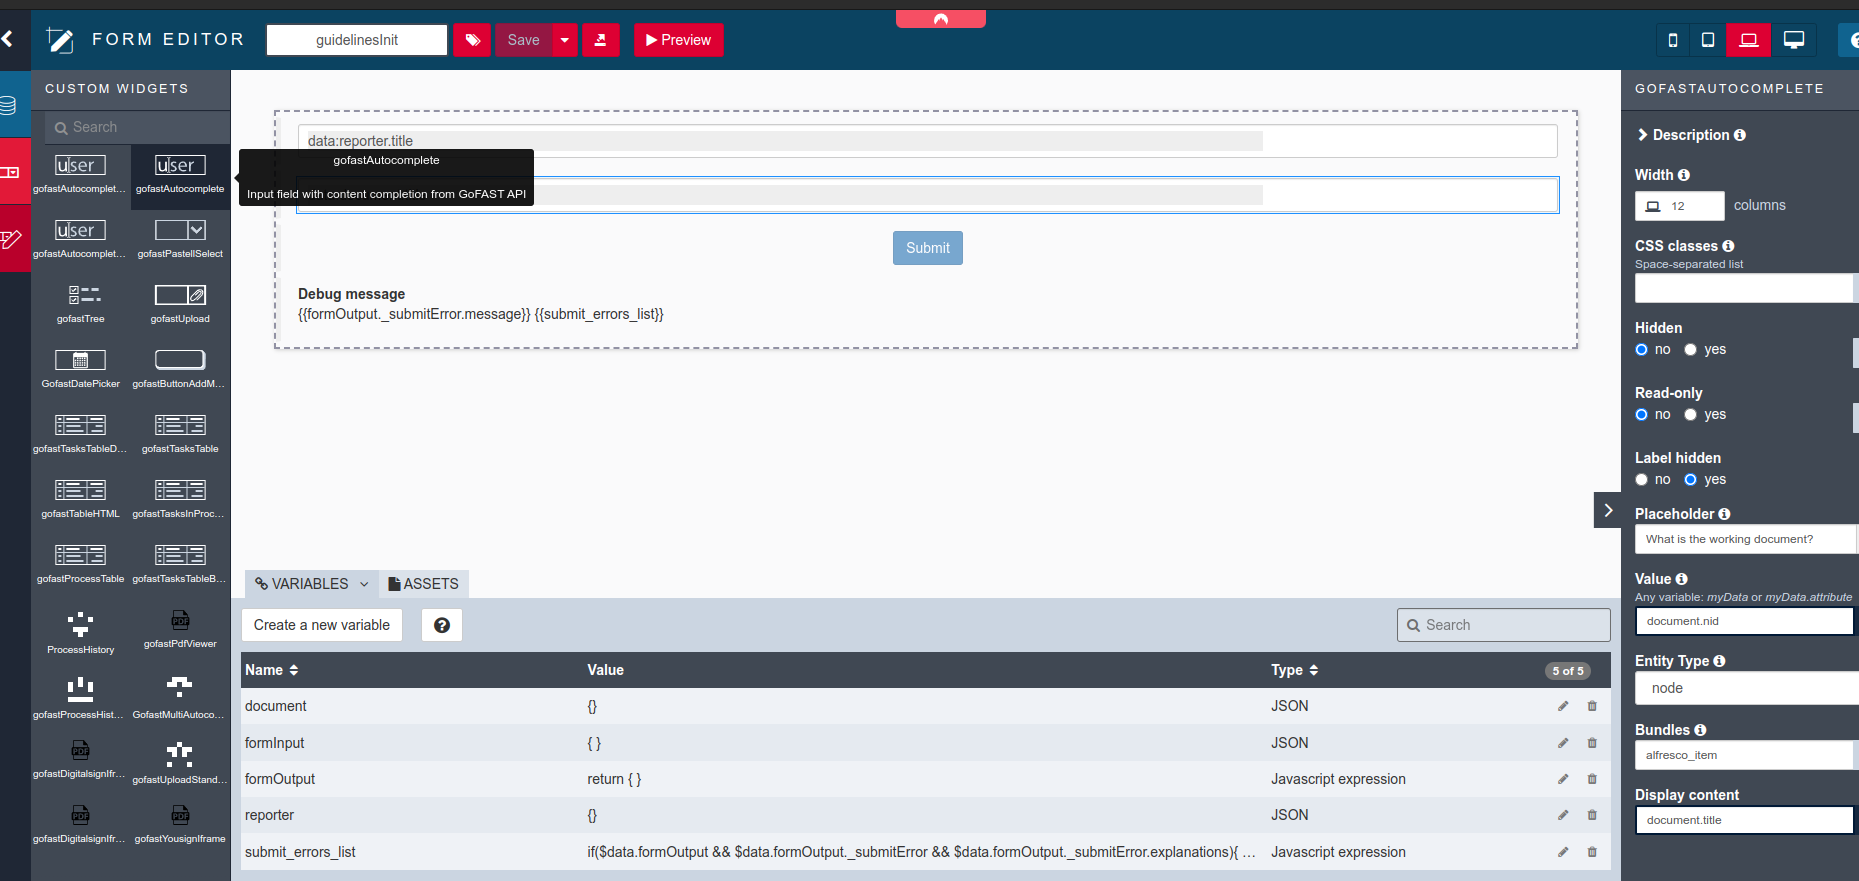The width and height of the screenshot is (1859, 881).
Task: Click Create a new variable
Action: point(322,625)
